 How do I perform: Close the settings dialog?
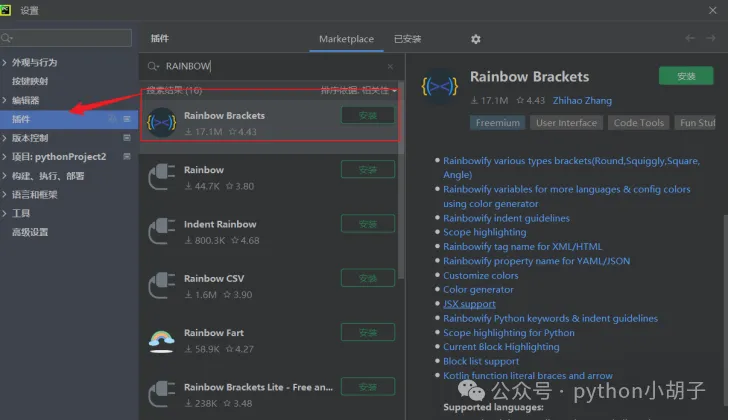pos(713,10)
